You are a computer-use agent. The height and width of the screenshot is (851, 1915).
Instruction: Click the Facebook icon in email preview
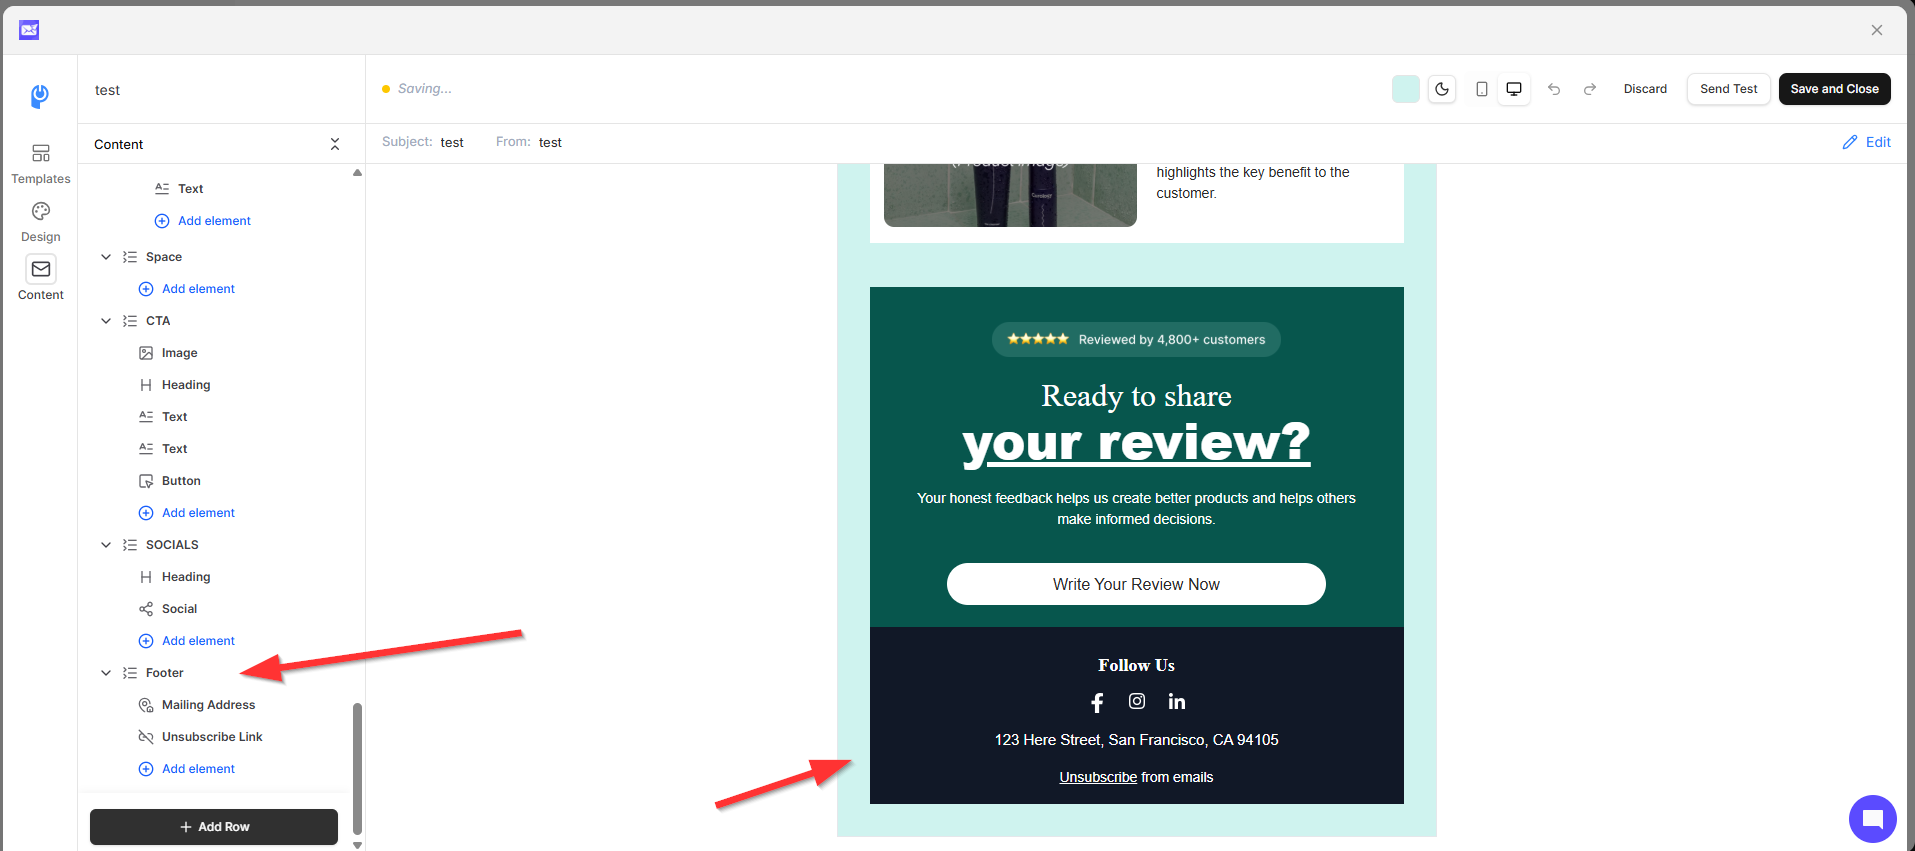pyautogui.click(x=1097, y=702)
